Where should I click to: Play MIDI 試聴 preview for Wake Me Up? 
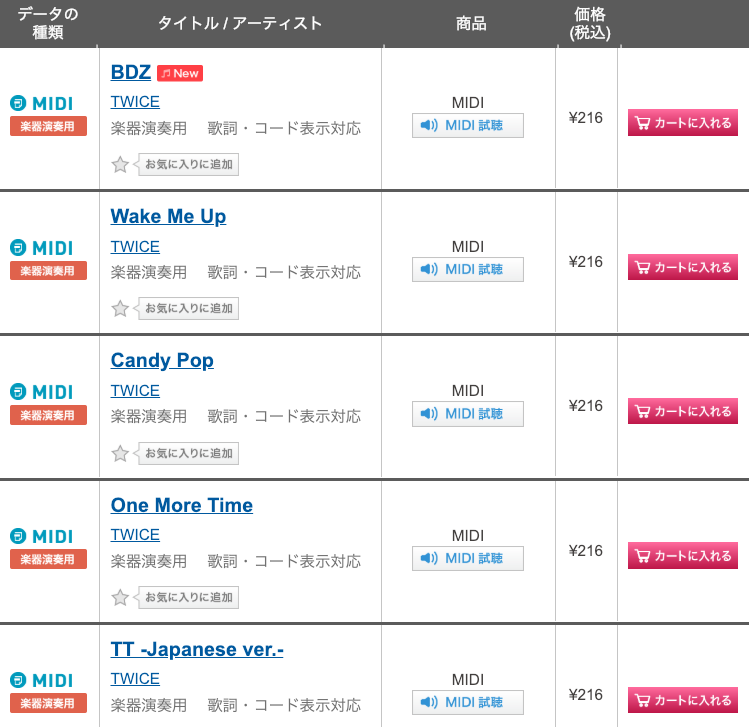click(x=468, y=269)
